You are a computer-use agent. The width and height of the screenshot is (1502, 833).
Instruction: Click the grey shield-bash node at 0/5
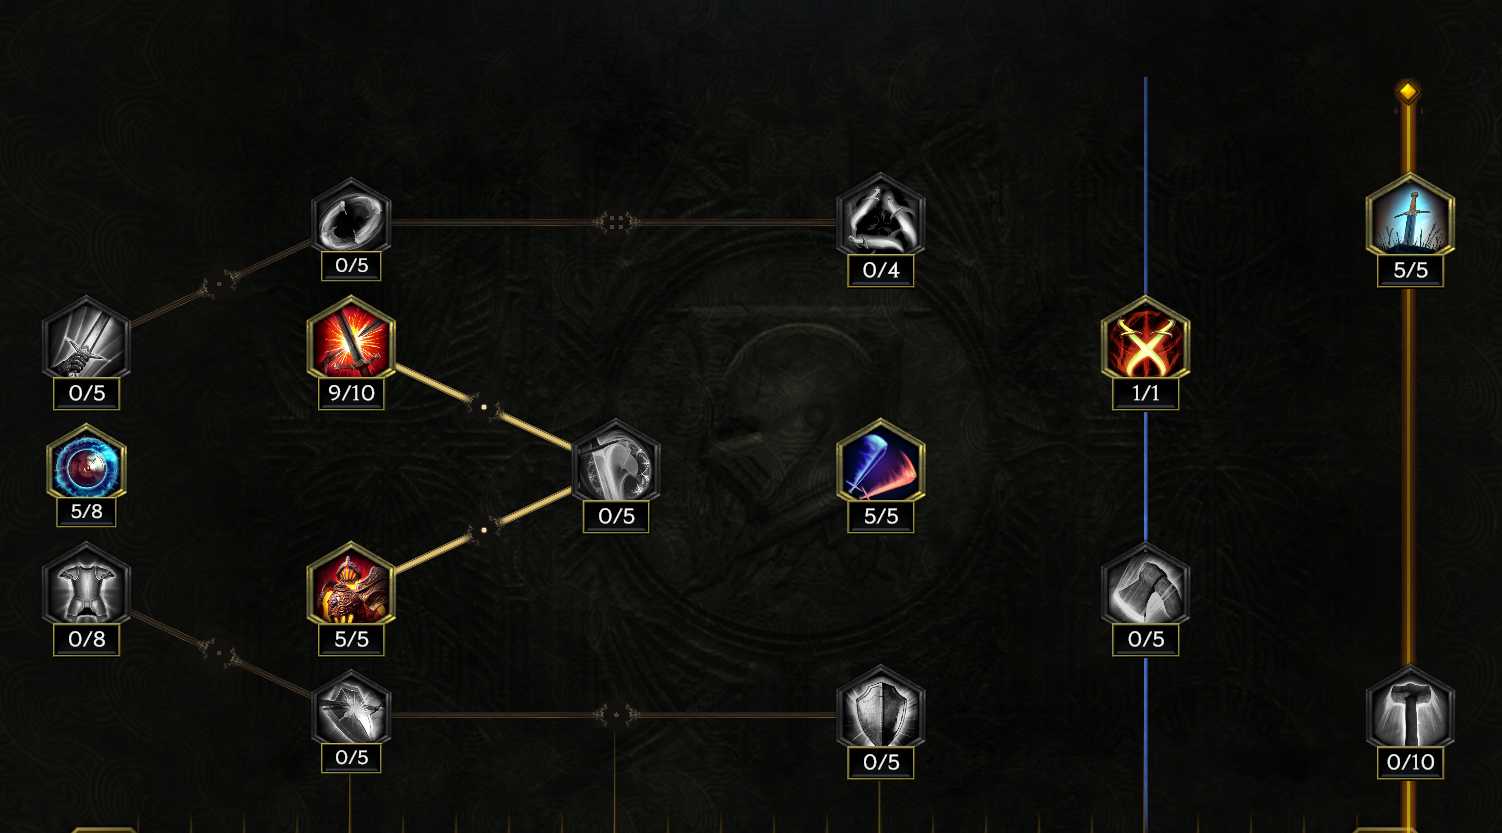(351, 710)
